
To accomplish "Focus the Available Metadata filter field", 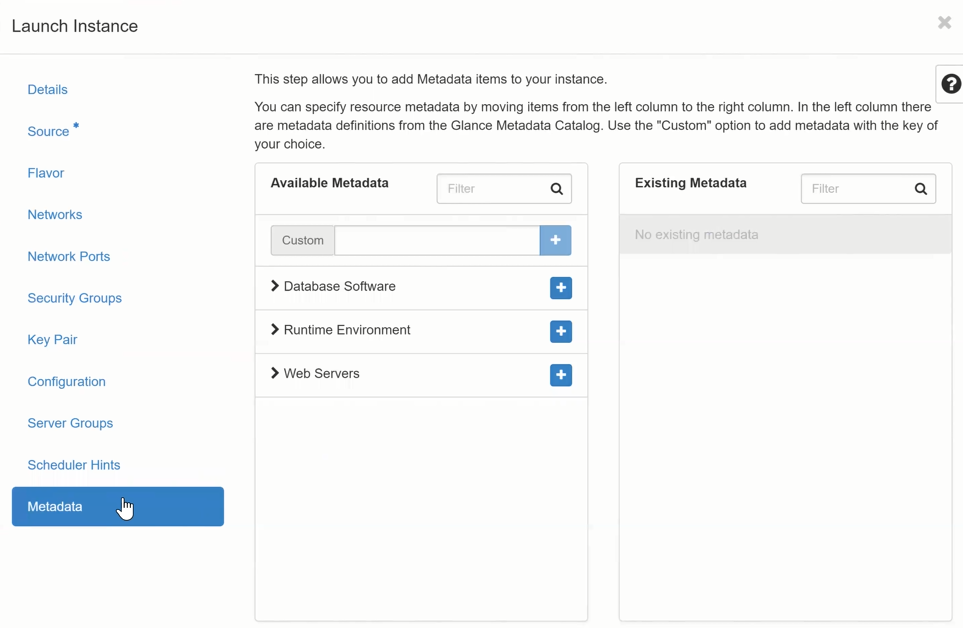I will click(492, 189).
